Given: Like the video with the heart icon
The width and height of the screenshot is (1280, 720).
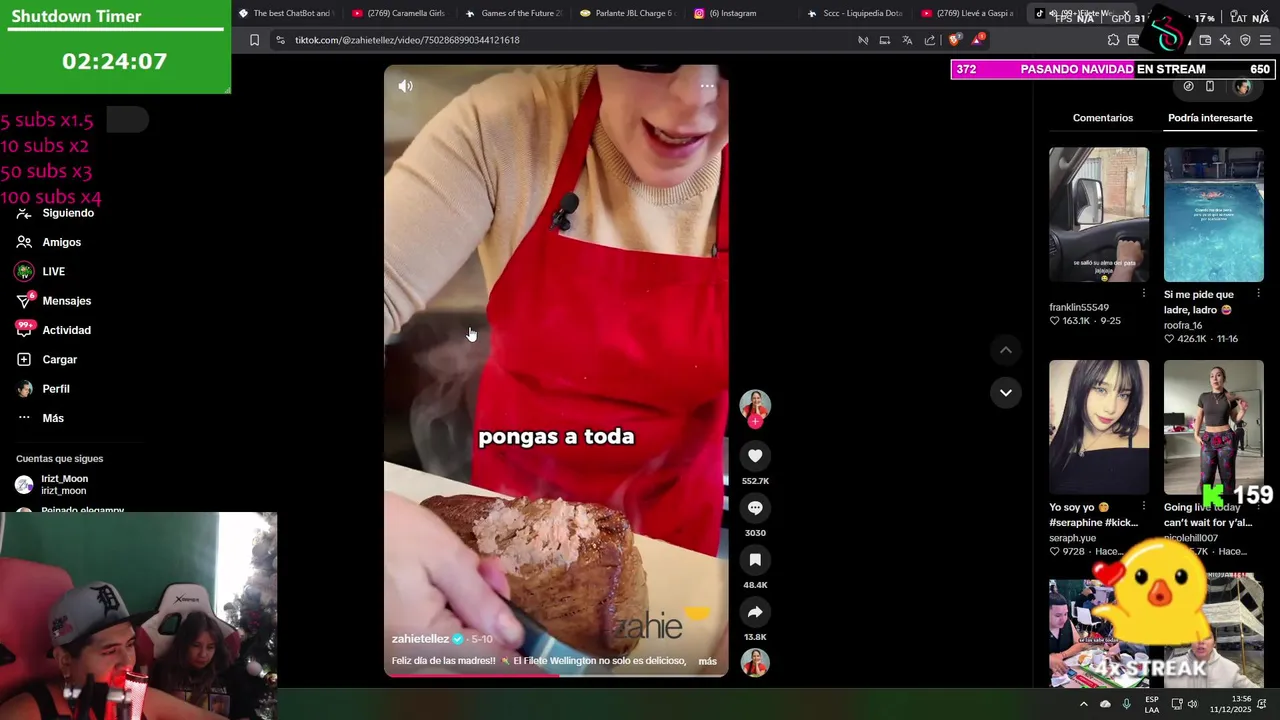Looking at the screenshot, I should [x=755, y=456].
